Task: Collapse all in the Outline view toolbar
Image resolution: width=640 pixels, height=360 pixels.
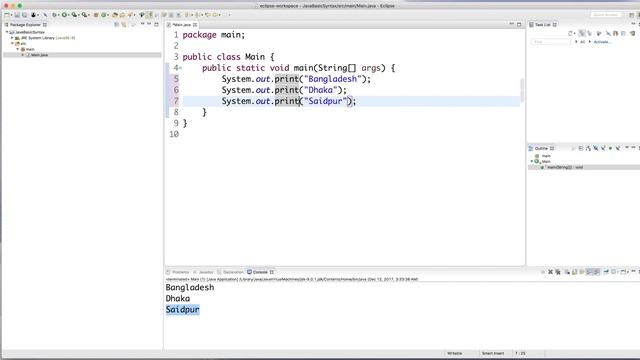Action: tap(581, 148)
